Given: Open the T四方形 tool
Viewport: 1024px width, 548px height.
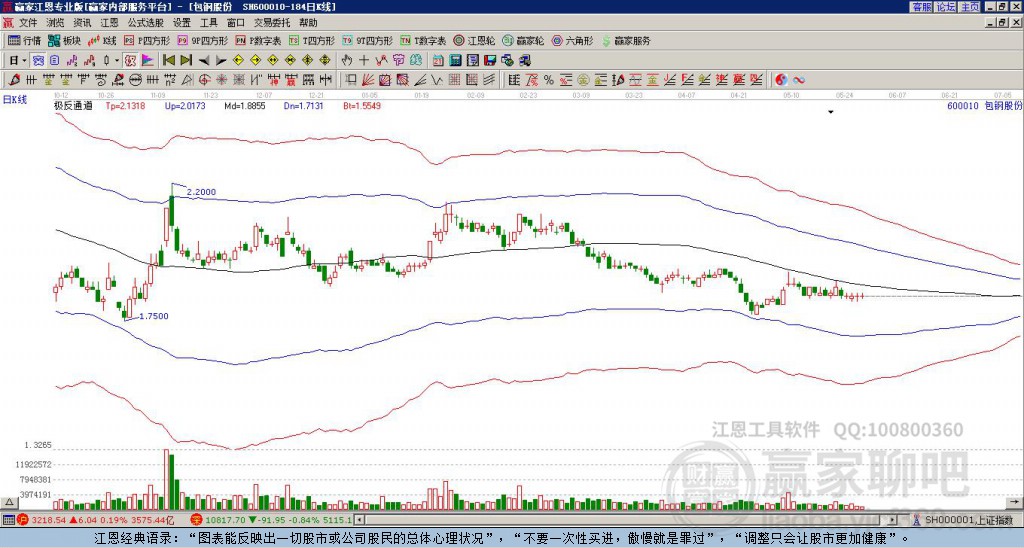Looking at the screenshot, I should coord(312,40).
